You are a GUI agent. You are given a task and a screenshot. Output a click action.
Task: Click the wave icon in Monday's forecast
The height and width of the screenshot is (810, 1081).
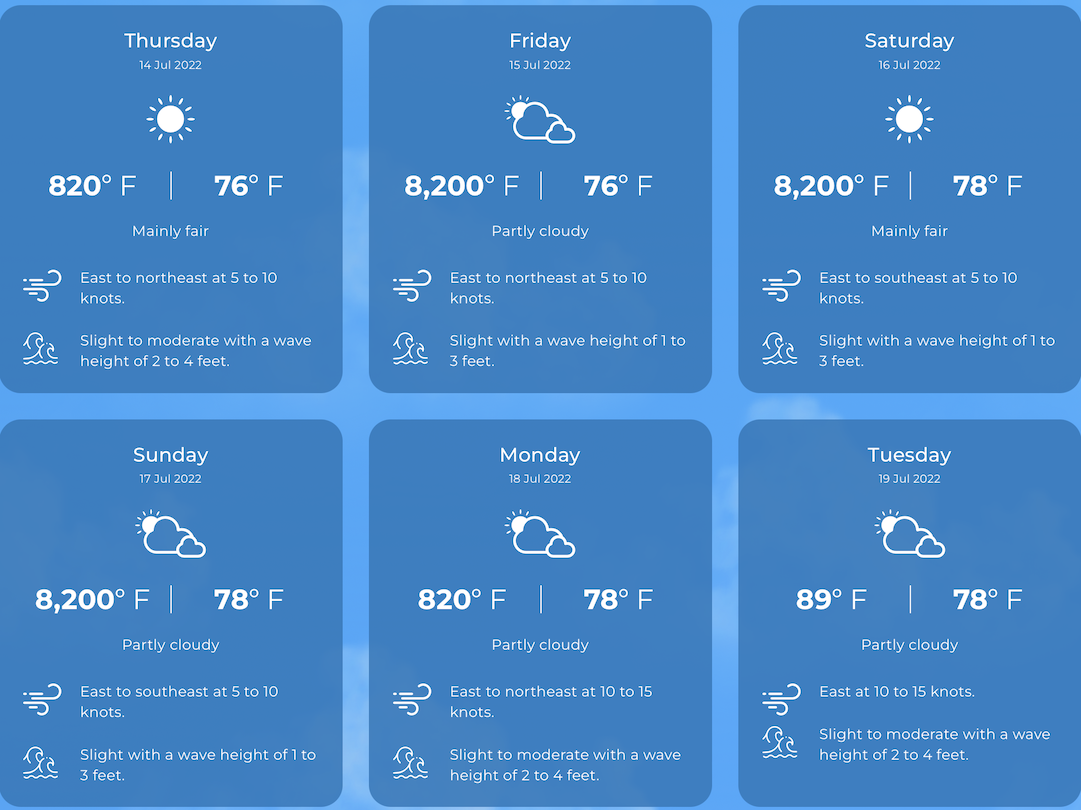tap(411, 763)
